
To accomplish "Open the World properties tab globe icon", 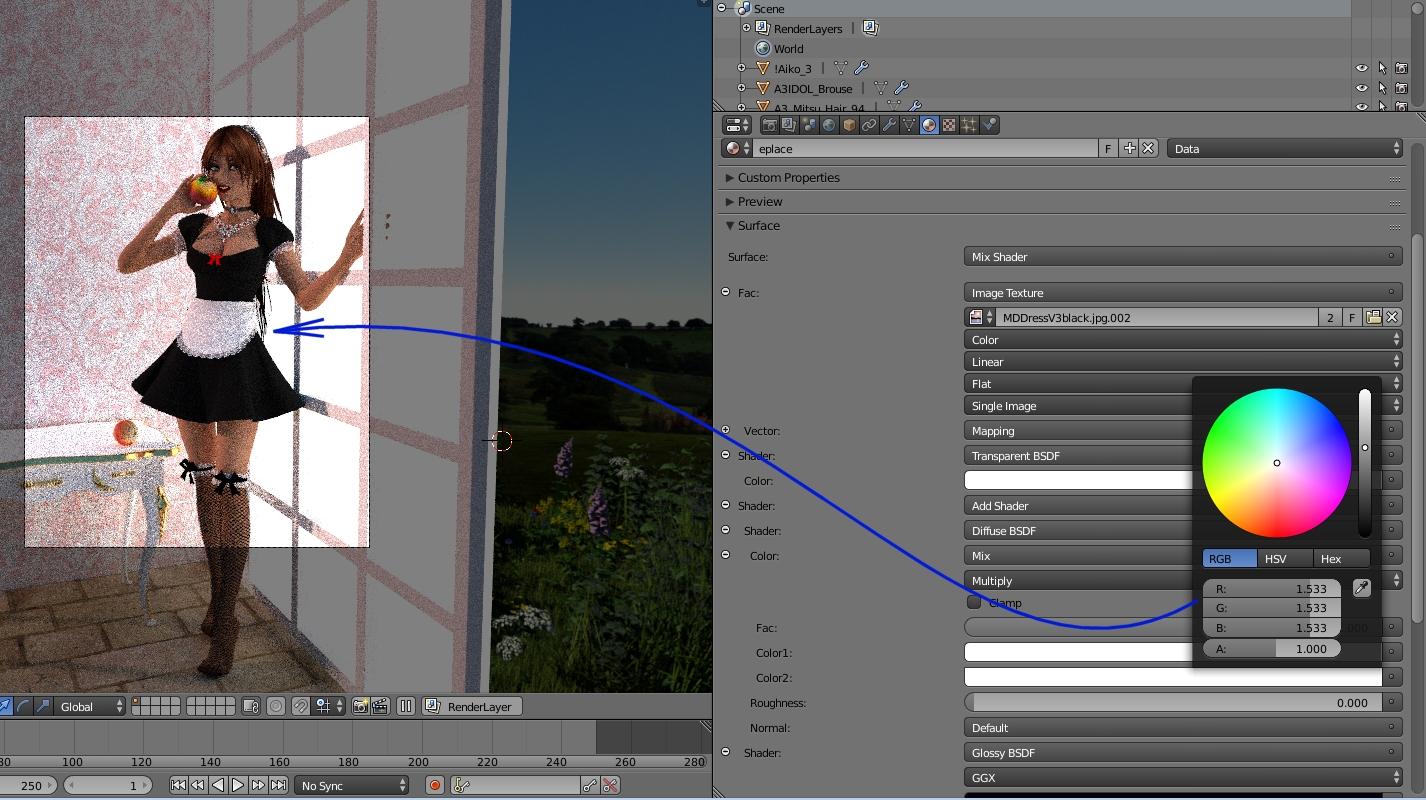I will 829,125.
